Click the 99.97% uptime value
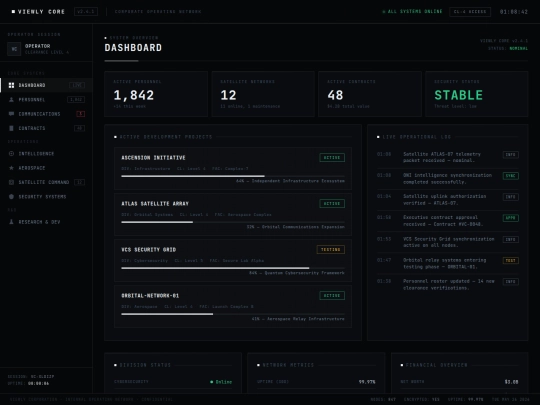Image resolution: width=540 pixels, height=405 pixels. click(367, 382)
